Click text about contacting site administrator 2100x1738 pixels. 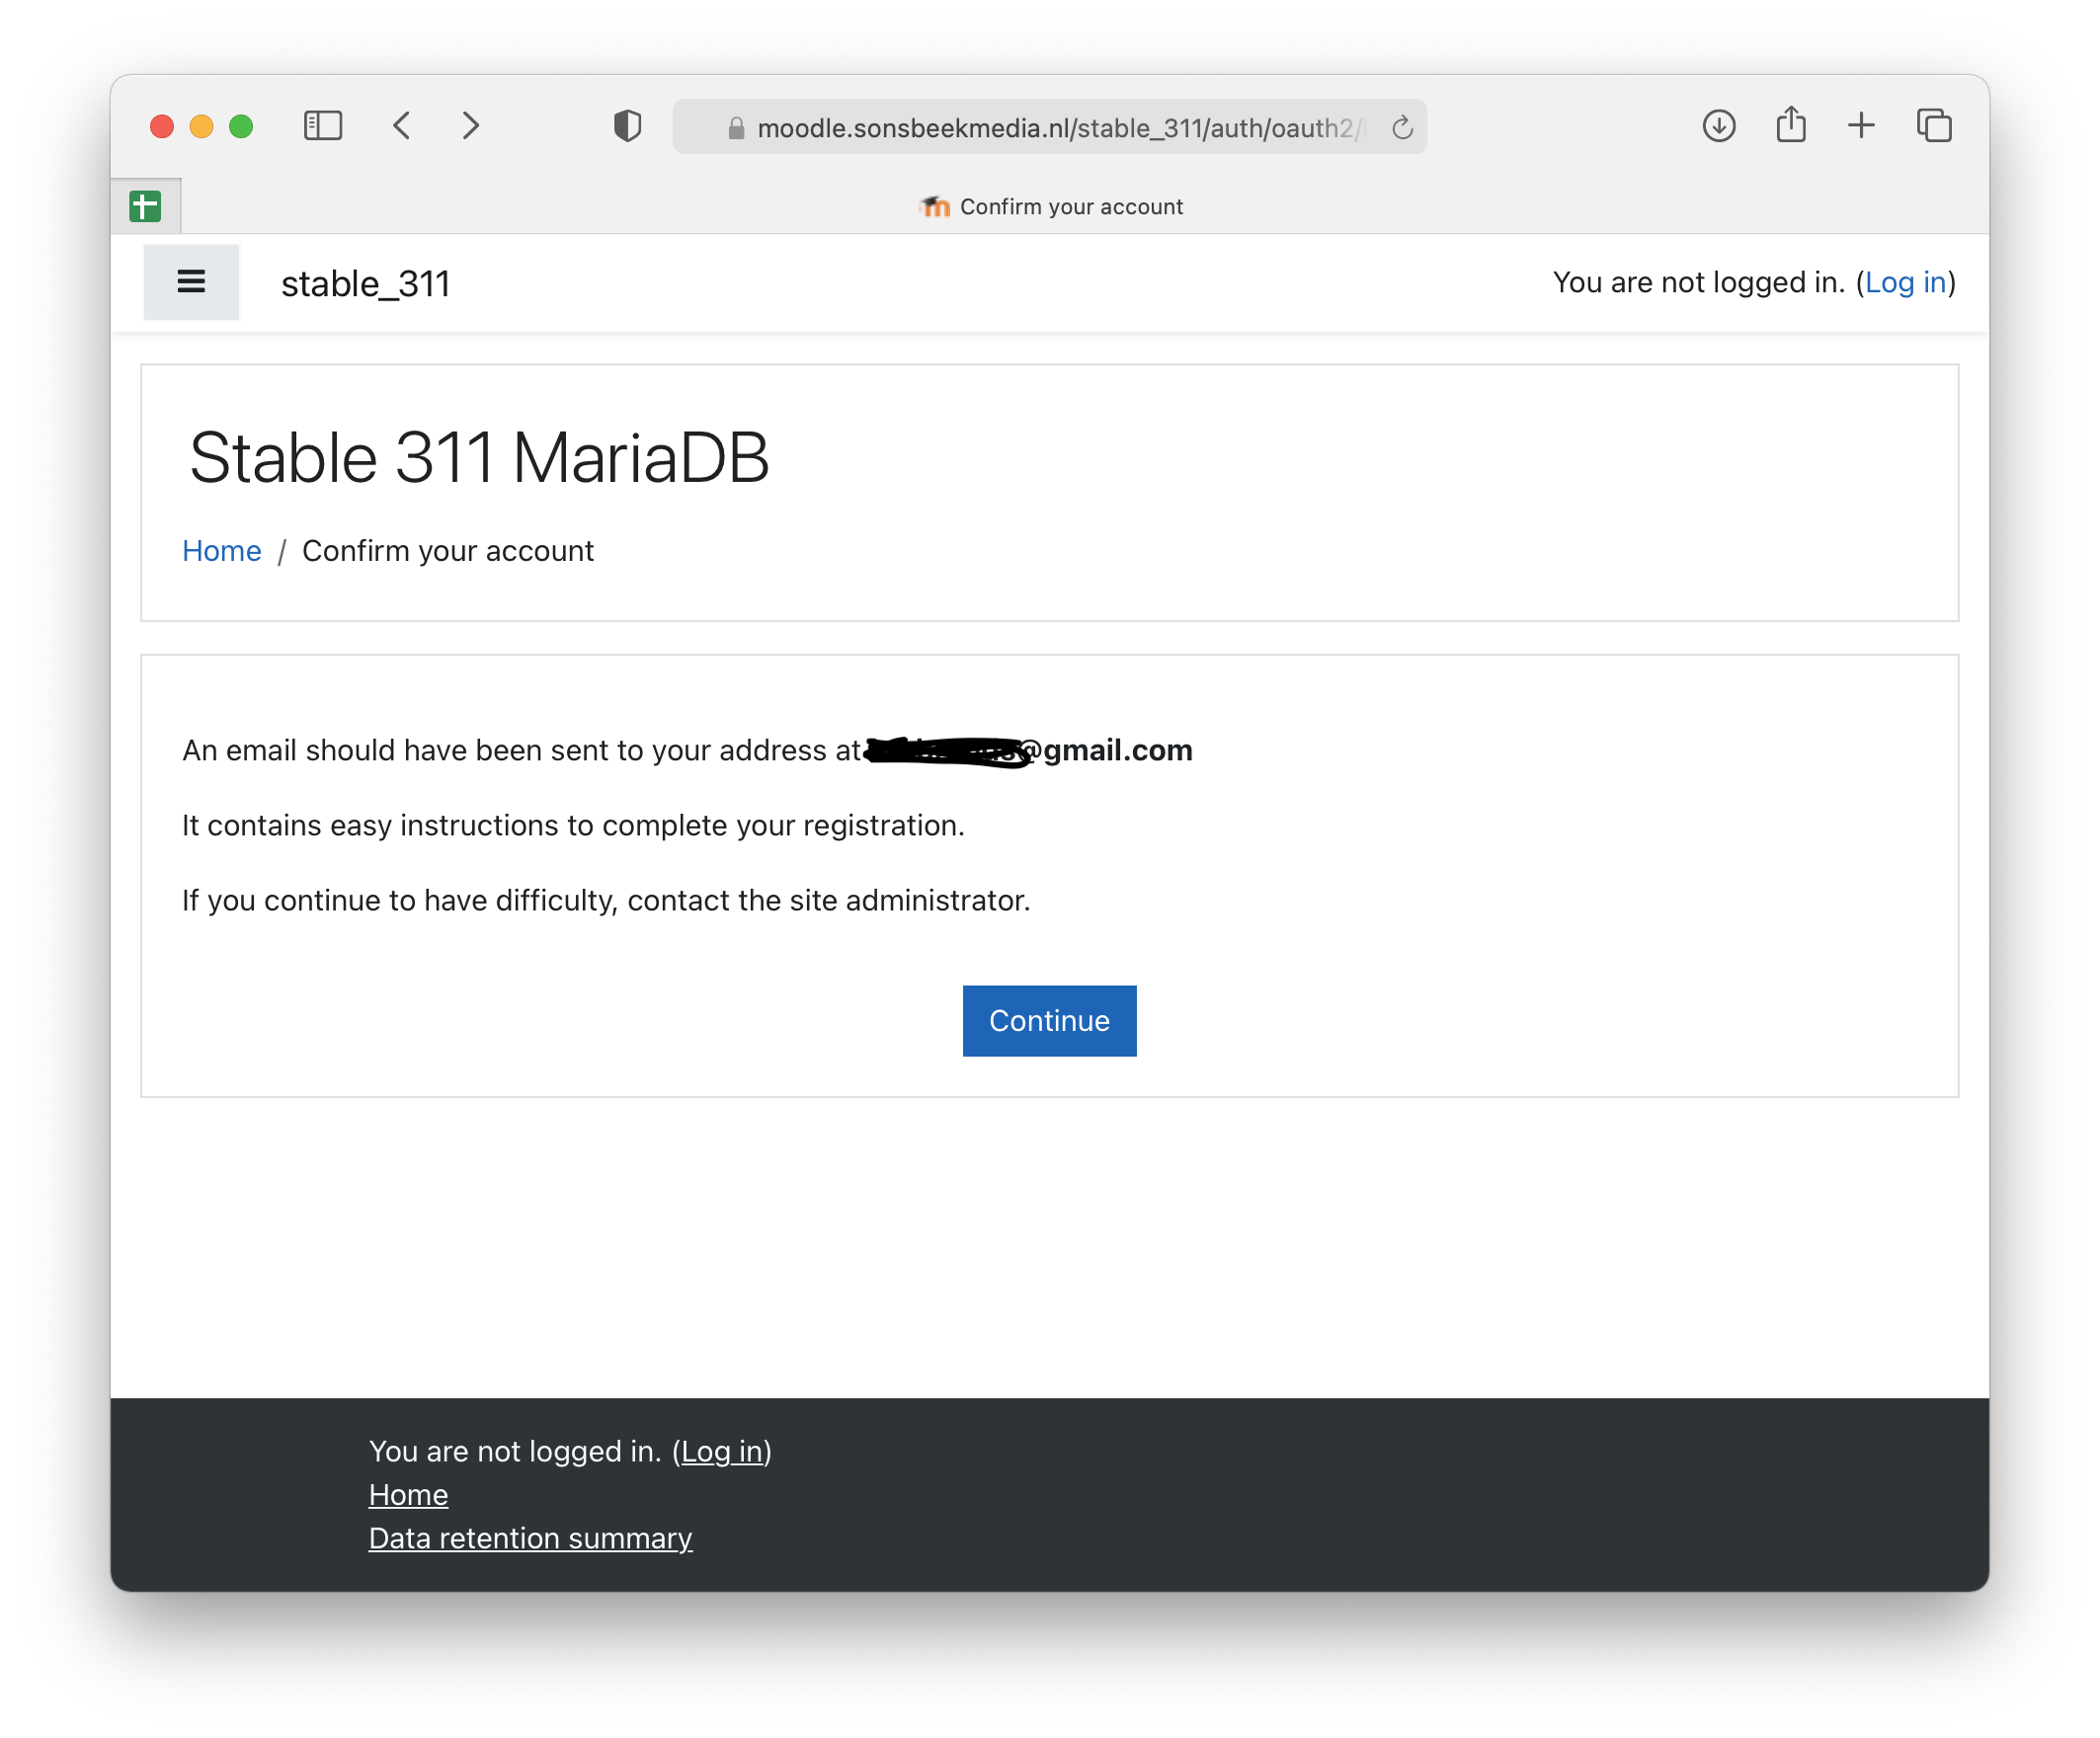click(606, 901)
